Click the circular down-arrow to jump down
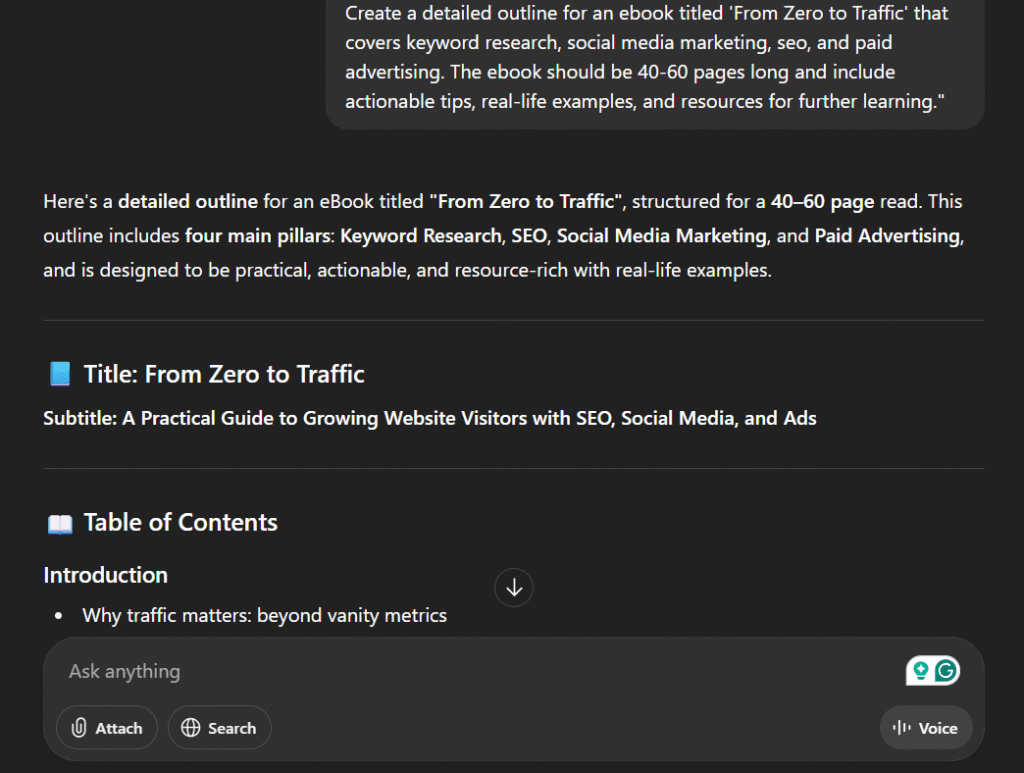 [513, 587]
